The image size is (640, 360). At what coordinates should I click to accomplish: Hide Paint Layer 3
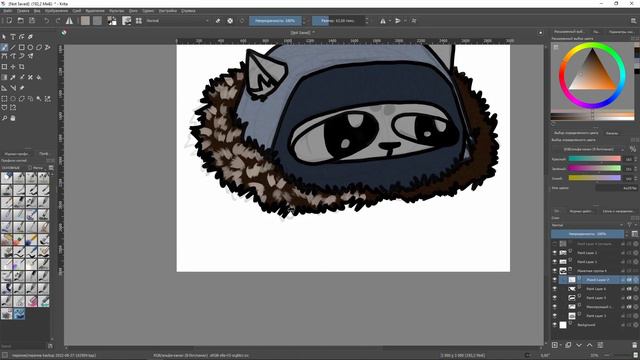pos(554,316)
